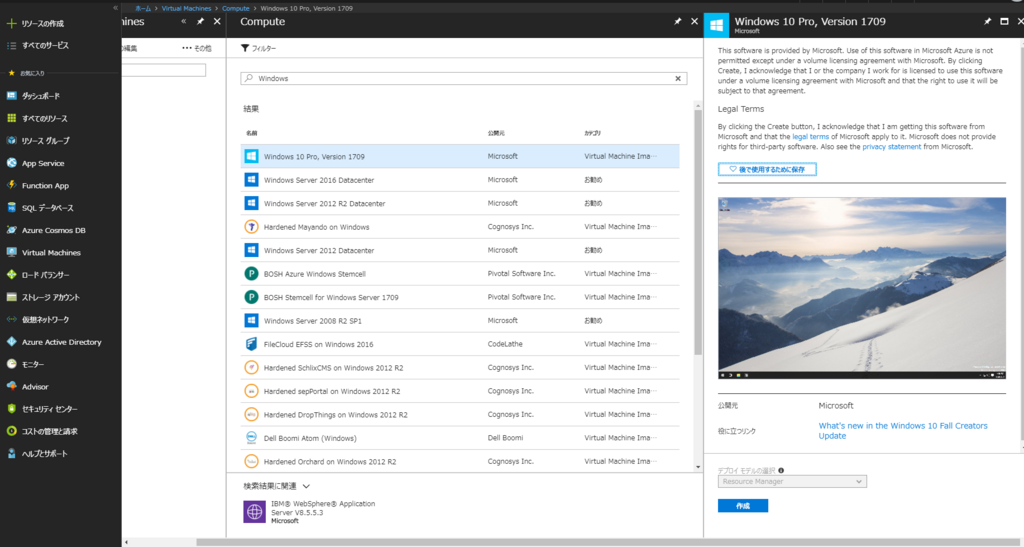1024x547 pixels.
Task: Open Azure Cosmos DB in sidebar
Action: coord(54,230)
